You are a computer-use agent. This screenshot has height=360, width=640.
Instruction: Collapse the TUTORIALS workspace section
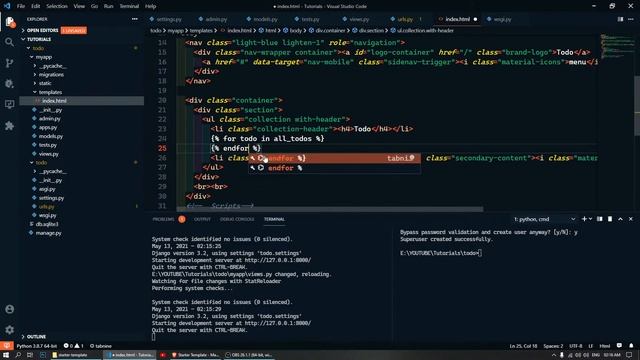click(x=39, y=39)
